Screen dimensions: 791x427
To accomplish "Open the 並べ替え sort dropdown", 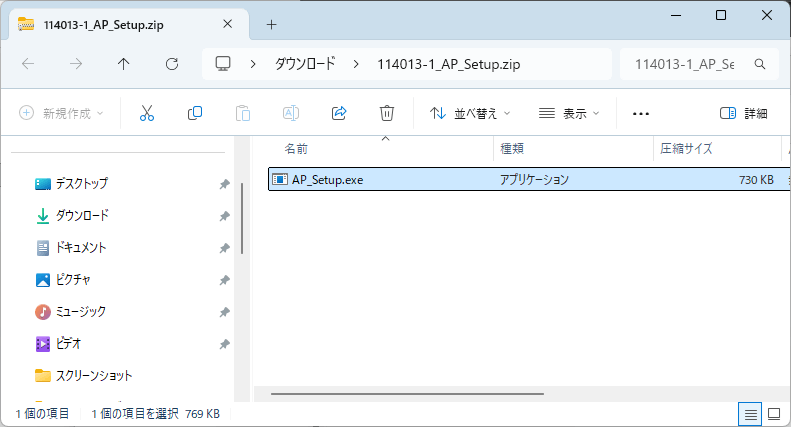I will click(470, 113).
